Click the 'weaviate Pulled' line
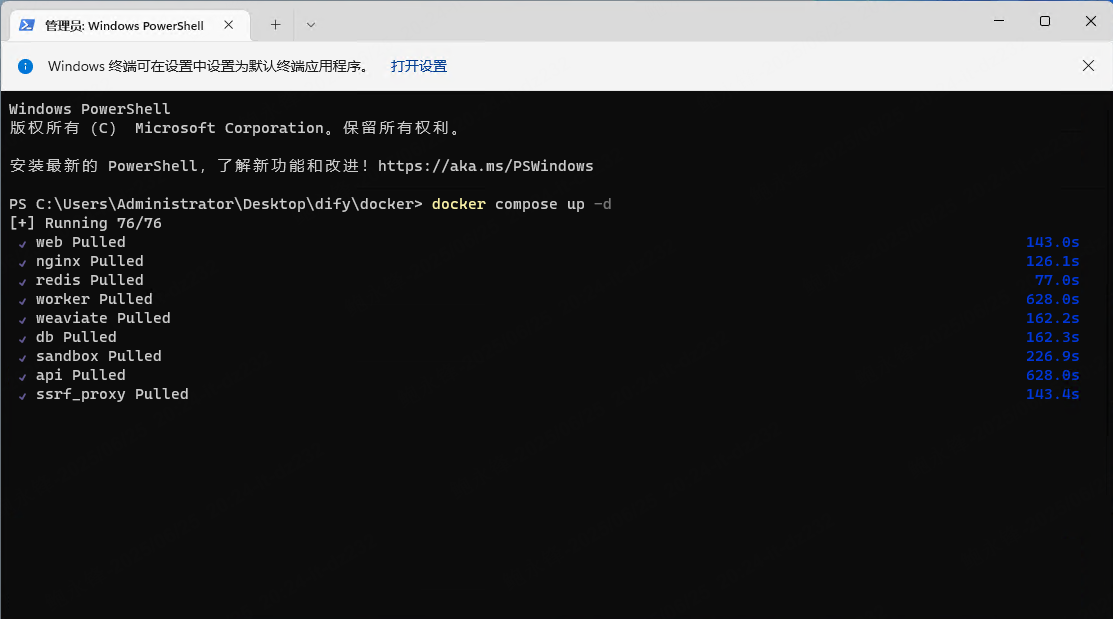 point(103,318)
